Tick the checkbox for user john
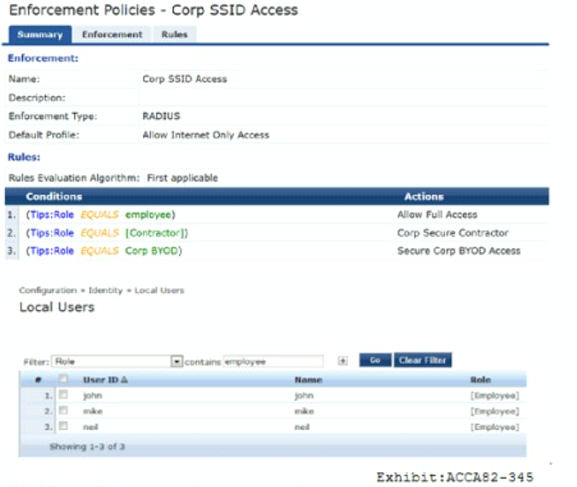Viewport: 577px width, 487px height. point(63,395)
